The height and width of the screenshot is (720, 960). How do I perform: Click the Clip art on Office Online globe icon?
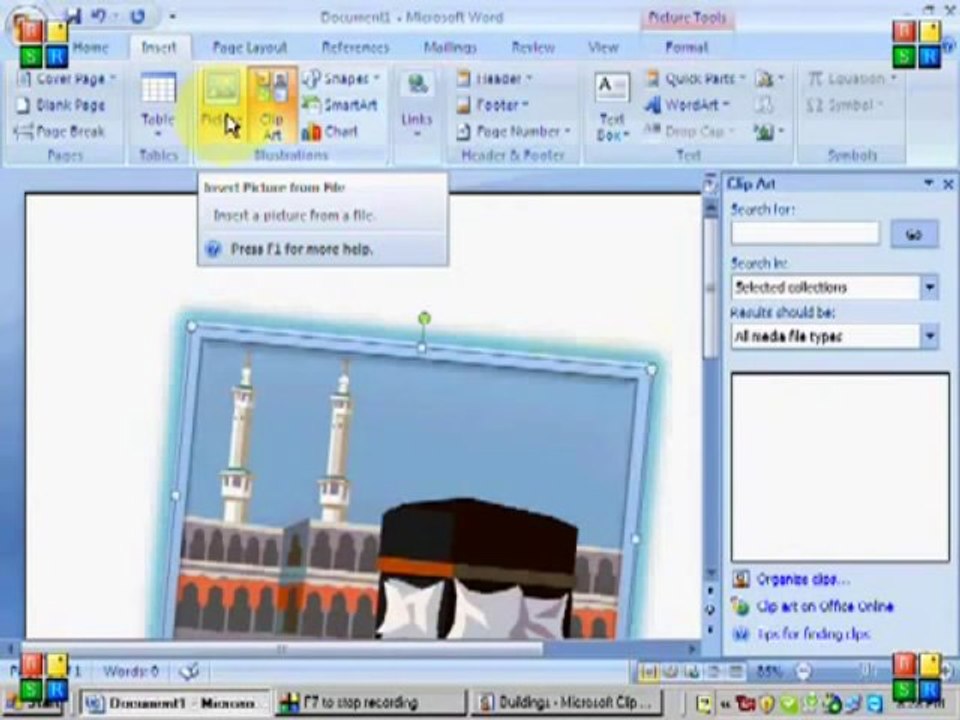[741, 606]
